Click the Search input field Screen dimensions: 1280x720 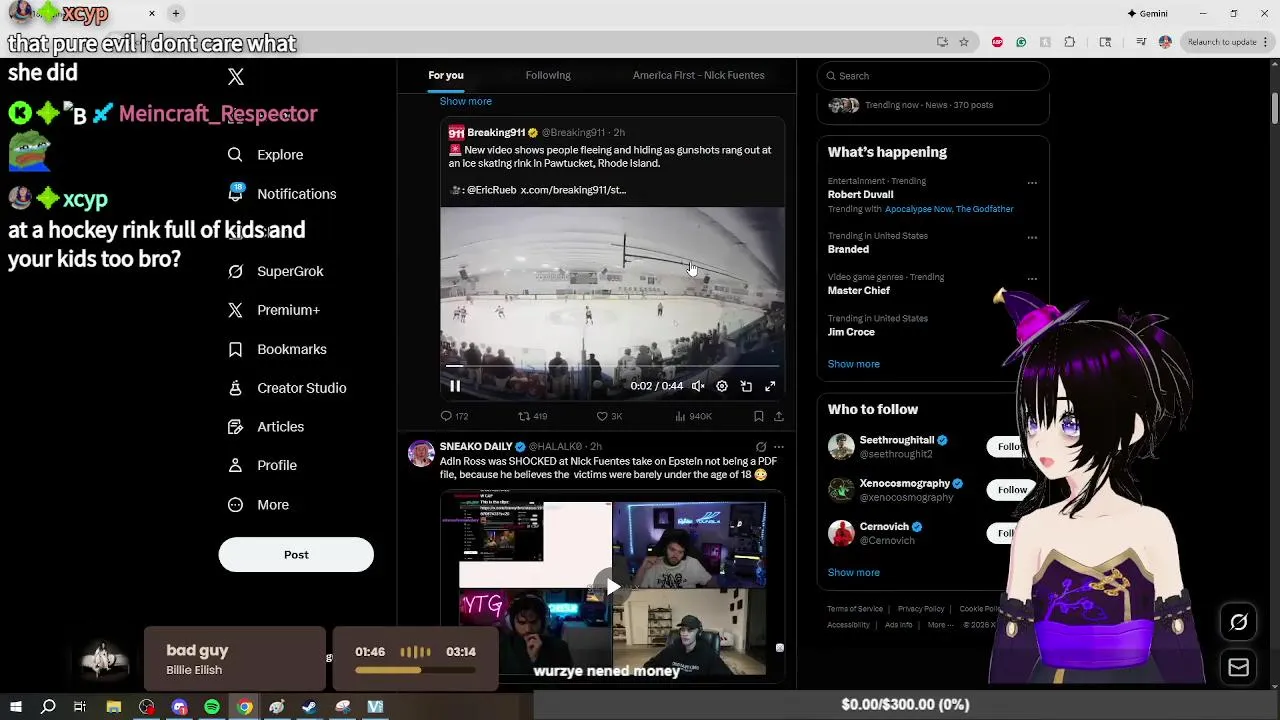coord(933,76)
